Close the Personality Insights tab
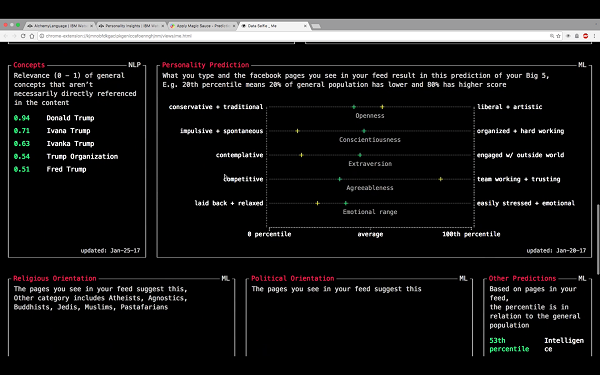Image resolution: width=600 pixels, height=375 pixels. click(x=163, y=26)
